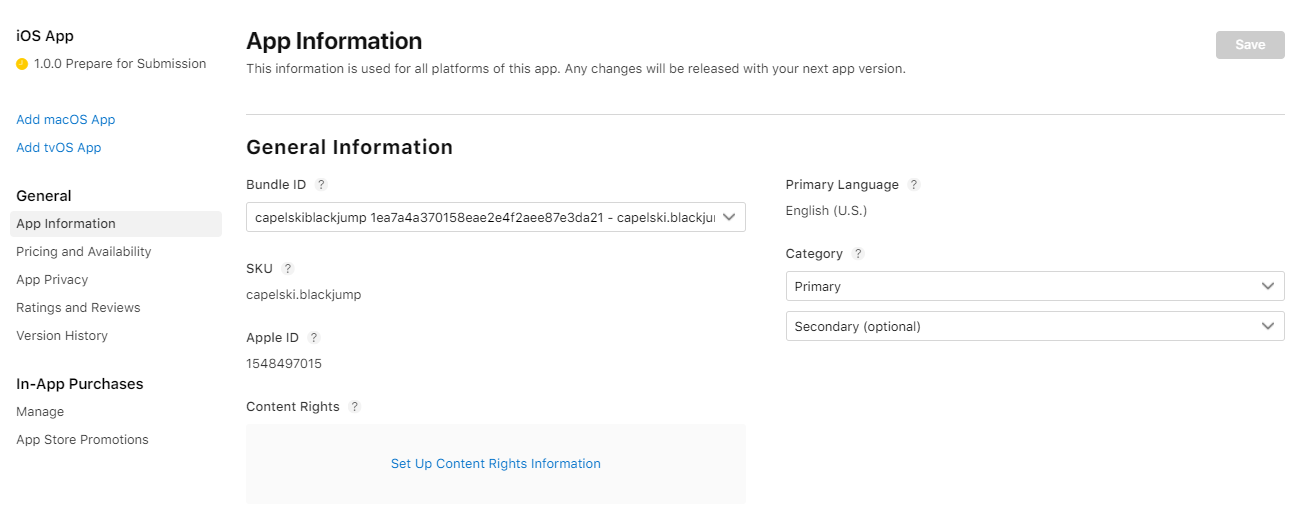The width and height of the screenshot is (1307, 522).
Task: Click the Save button
Action: pos(1250,45)
